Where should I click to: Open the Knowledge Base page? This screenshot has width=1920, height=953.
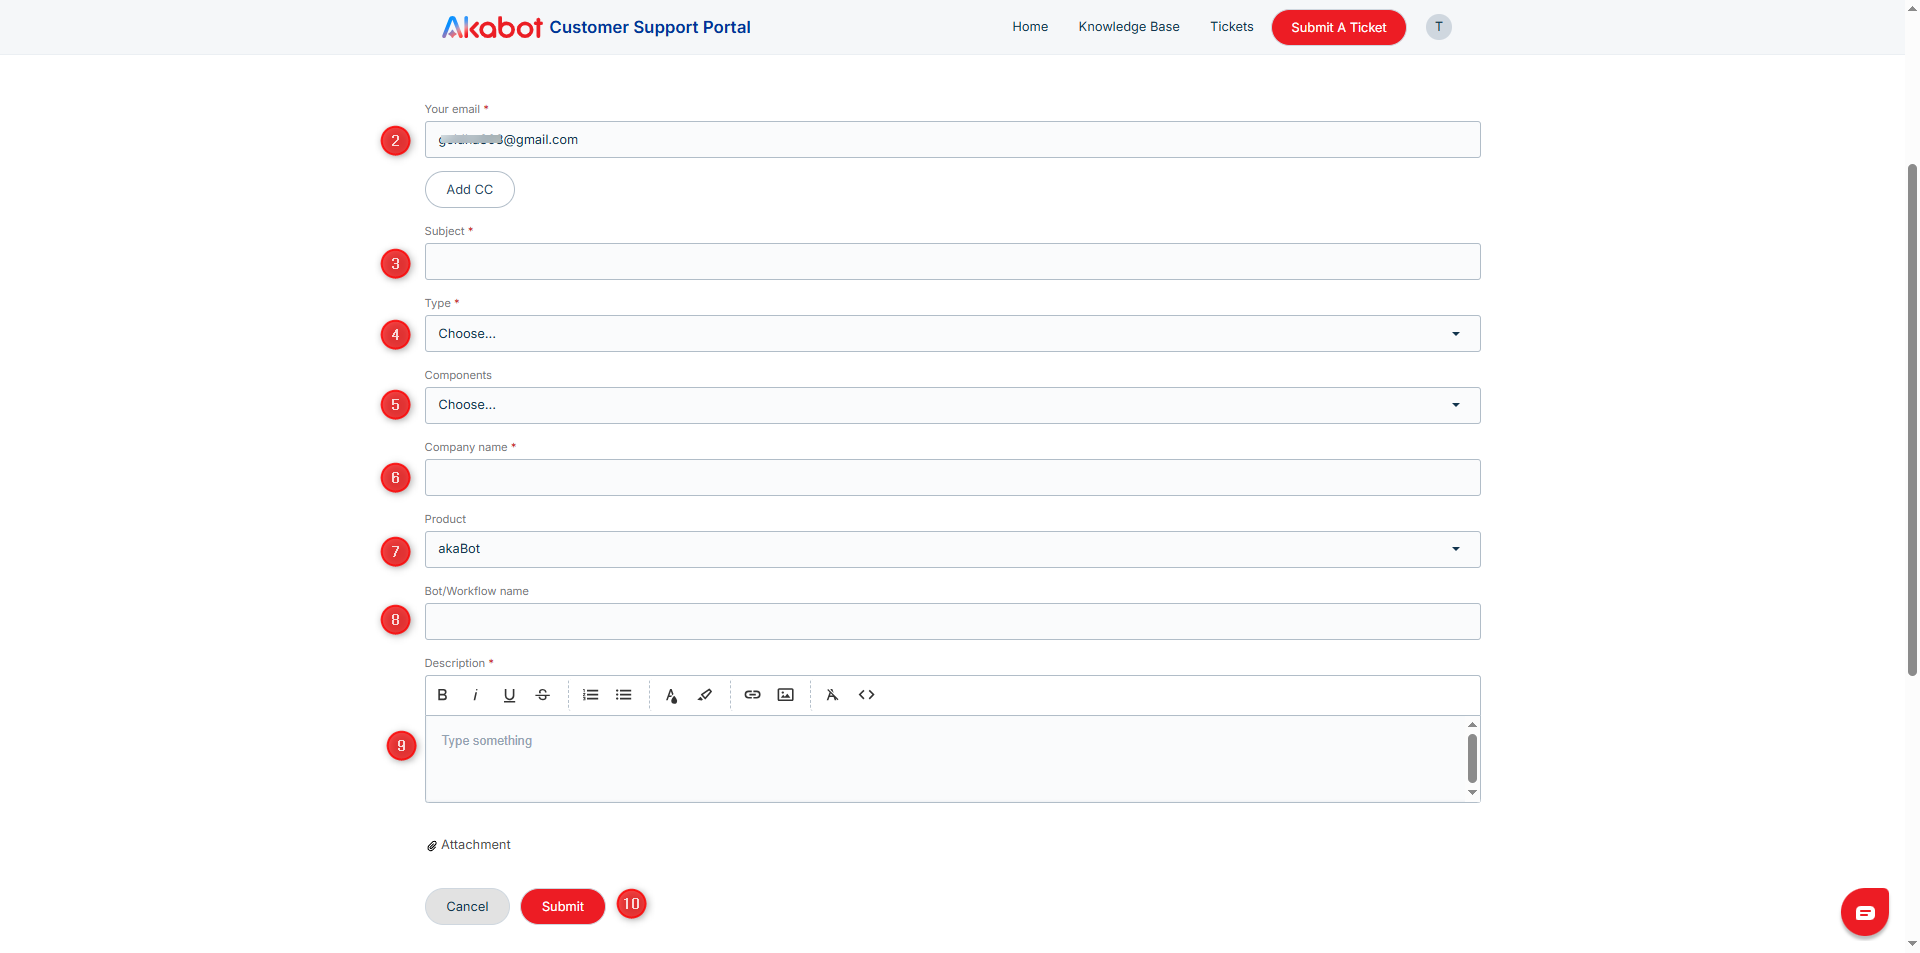1129,27
